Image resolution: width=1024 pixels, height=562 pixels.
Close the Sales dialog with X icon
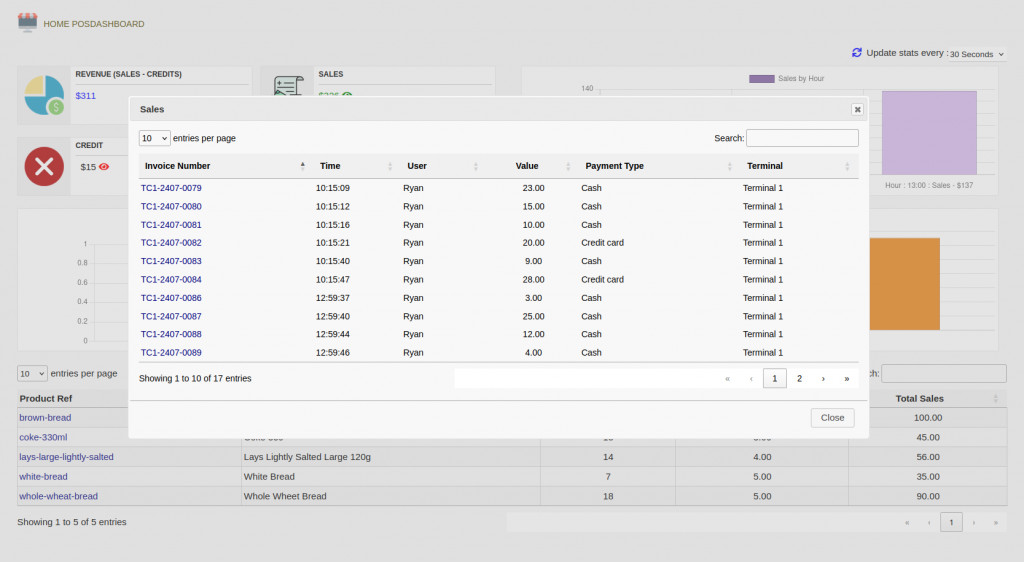[x=857, y=109]
